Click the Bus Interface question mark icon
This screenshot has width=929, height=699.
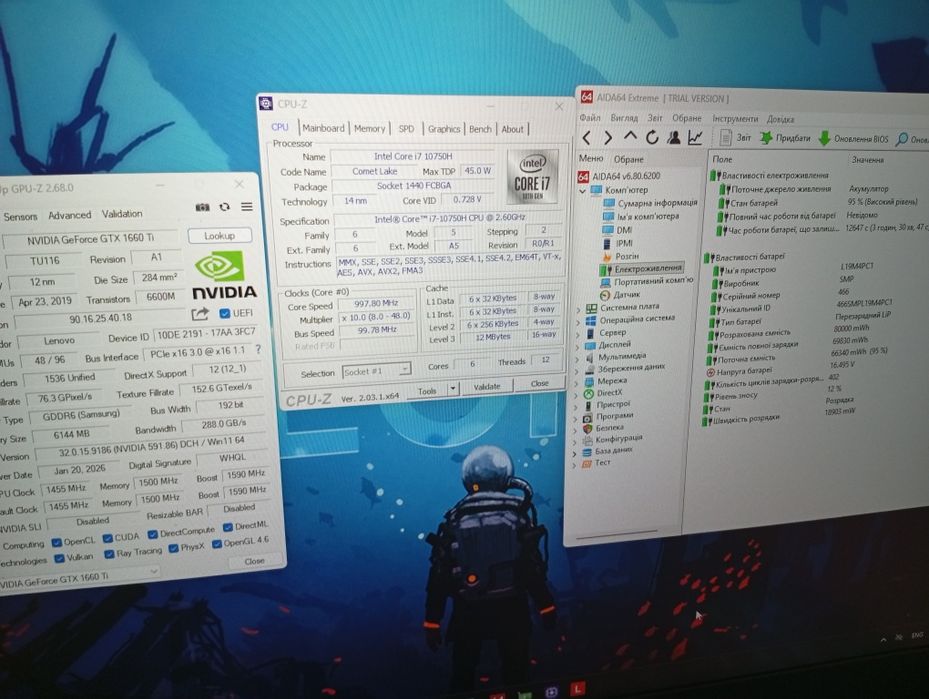(x=258, y=350)
